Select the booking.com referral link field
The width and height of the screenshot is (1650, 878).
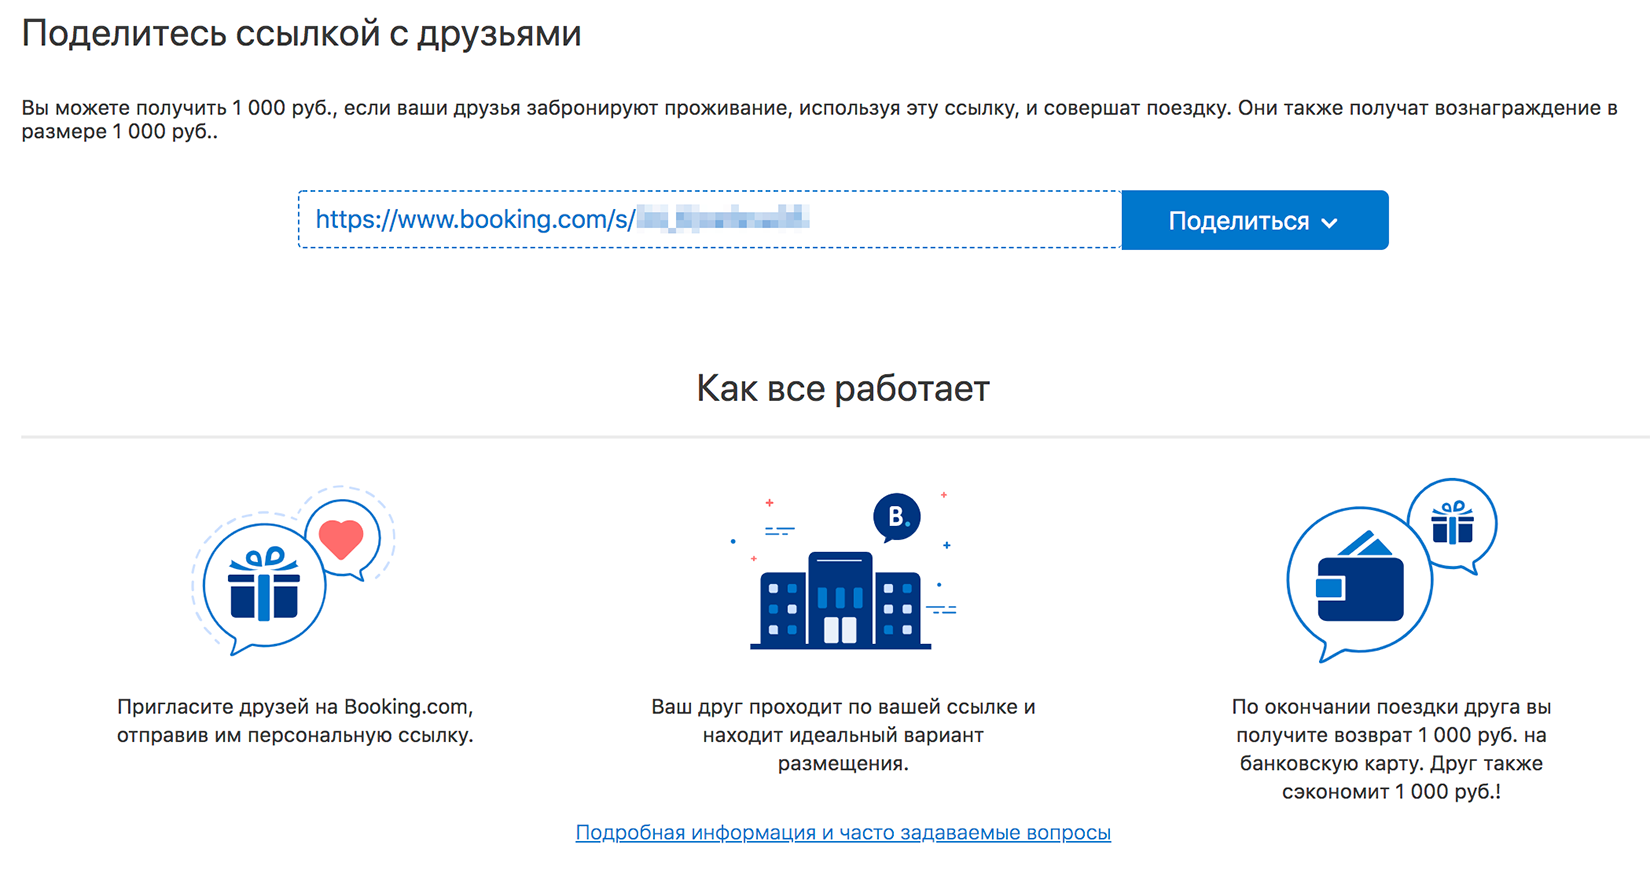pos(710,220)
